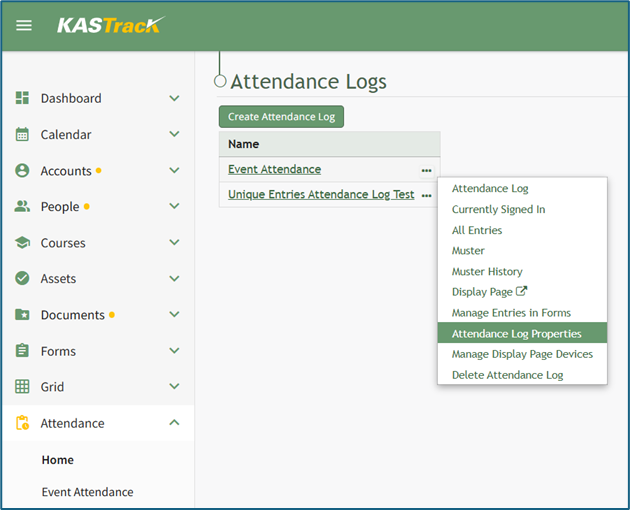This screenshot has width=630, height=510.
Task: Choose Delete Attendance Log from menu
Action: (x=507, y=375)
